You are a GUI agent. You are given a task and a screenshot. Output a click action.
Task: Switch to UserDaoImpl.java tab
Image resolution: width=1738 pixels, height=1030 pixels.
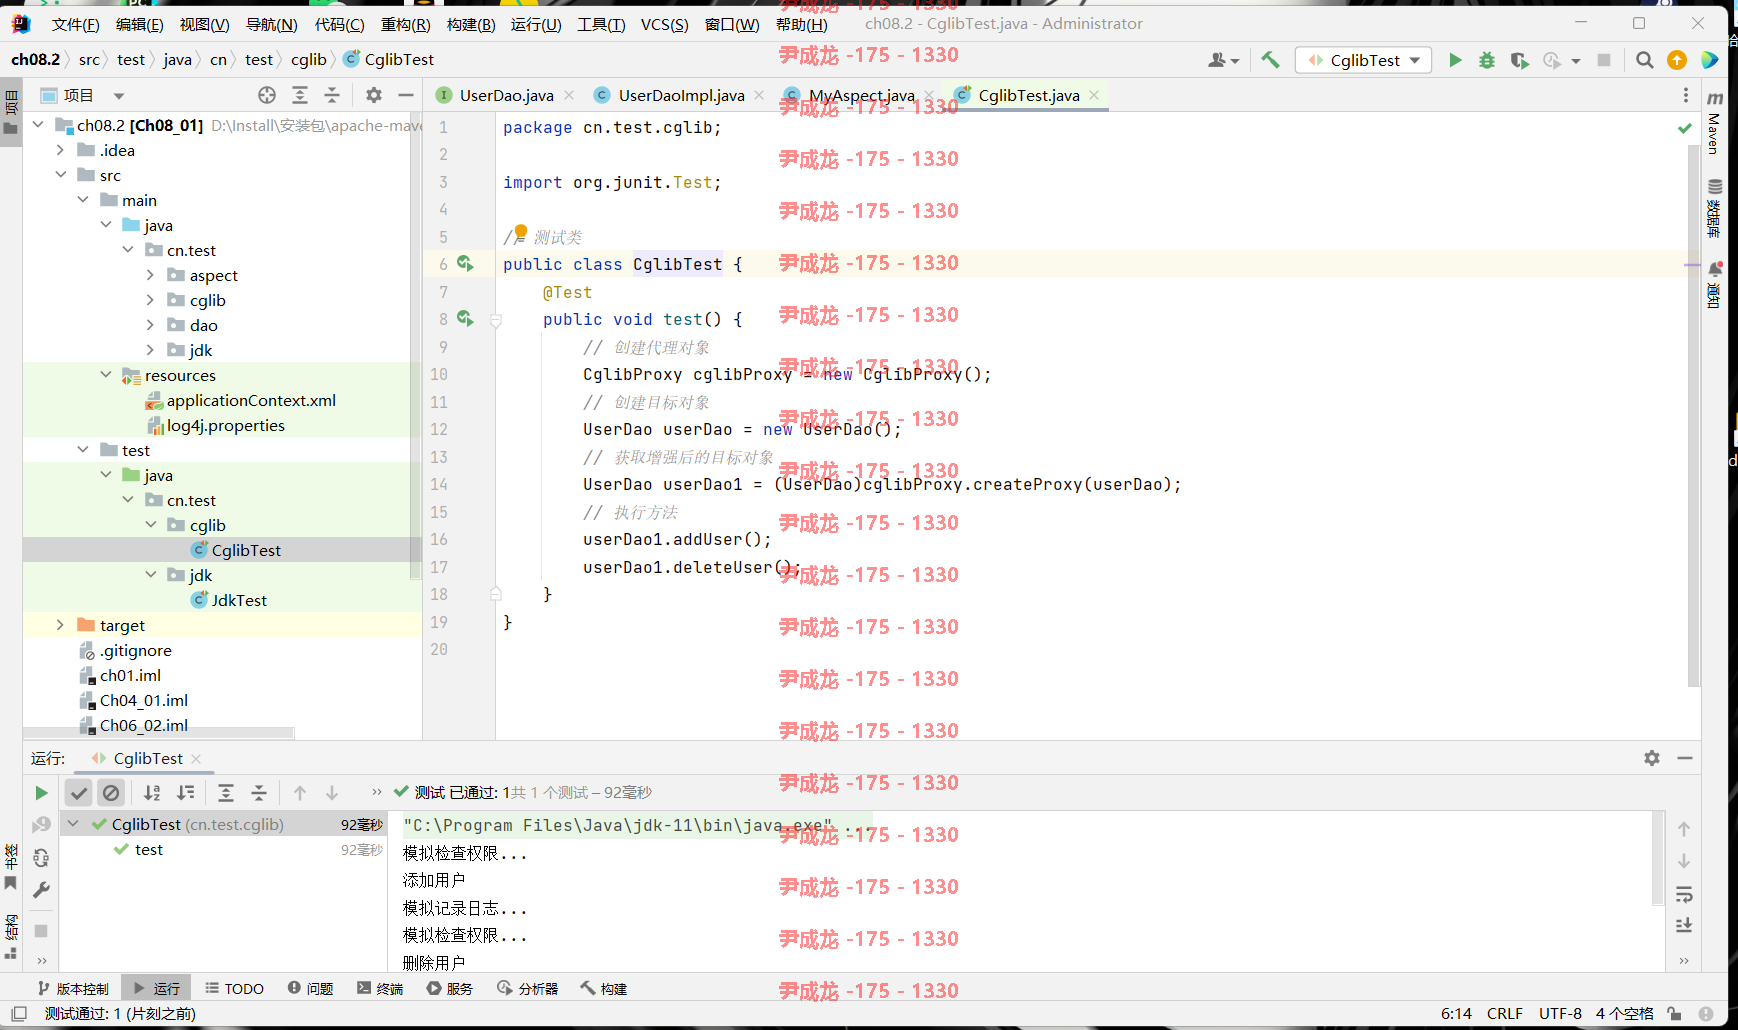(x=681, y=95)
